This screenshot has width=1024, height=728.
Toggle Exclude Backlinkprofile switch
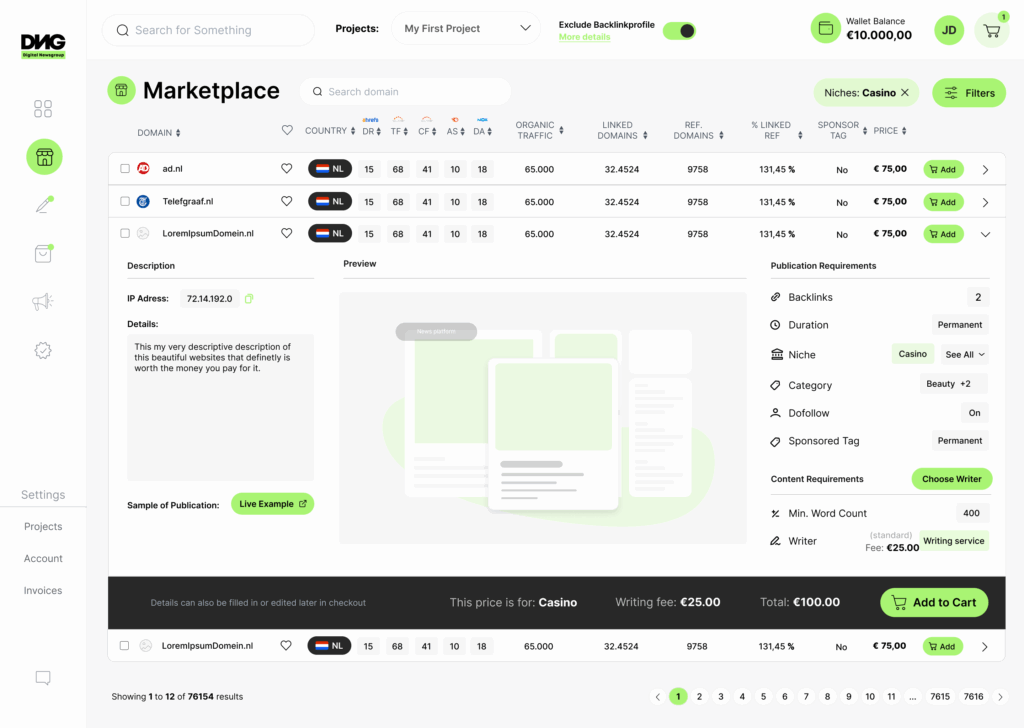coord(679,31)
